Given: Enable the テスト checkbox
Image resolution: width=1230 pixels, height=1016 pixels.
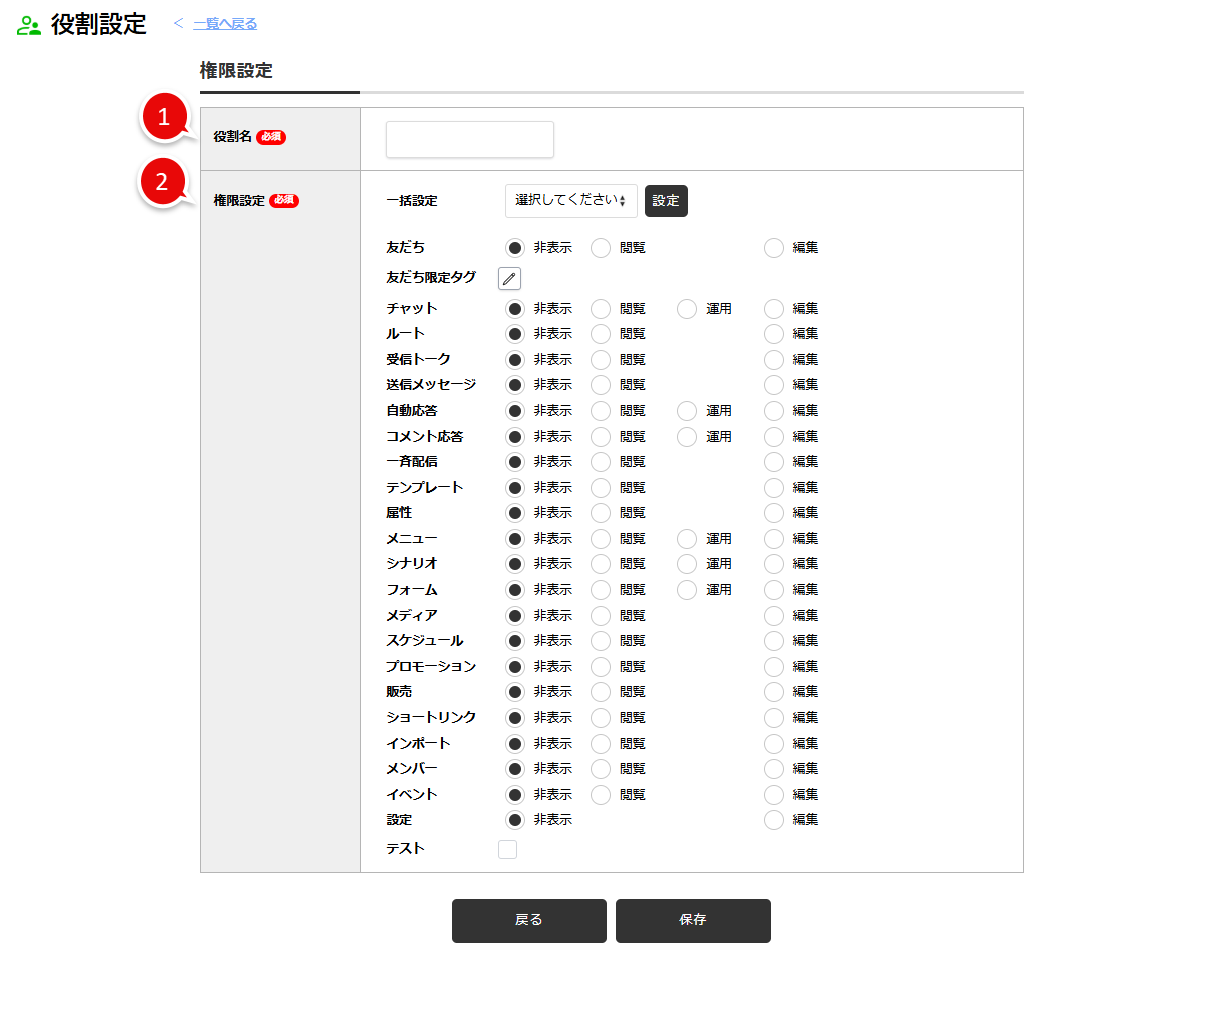Looking at the screenshot, I should click(508, 849).
